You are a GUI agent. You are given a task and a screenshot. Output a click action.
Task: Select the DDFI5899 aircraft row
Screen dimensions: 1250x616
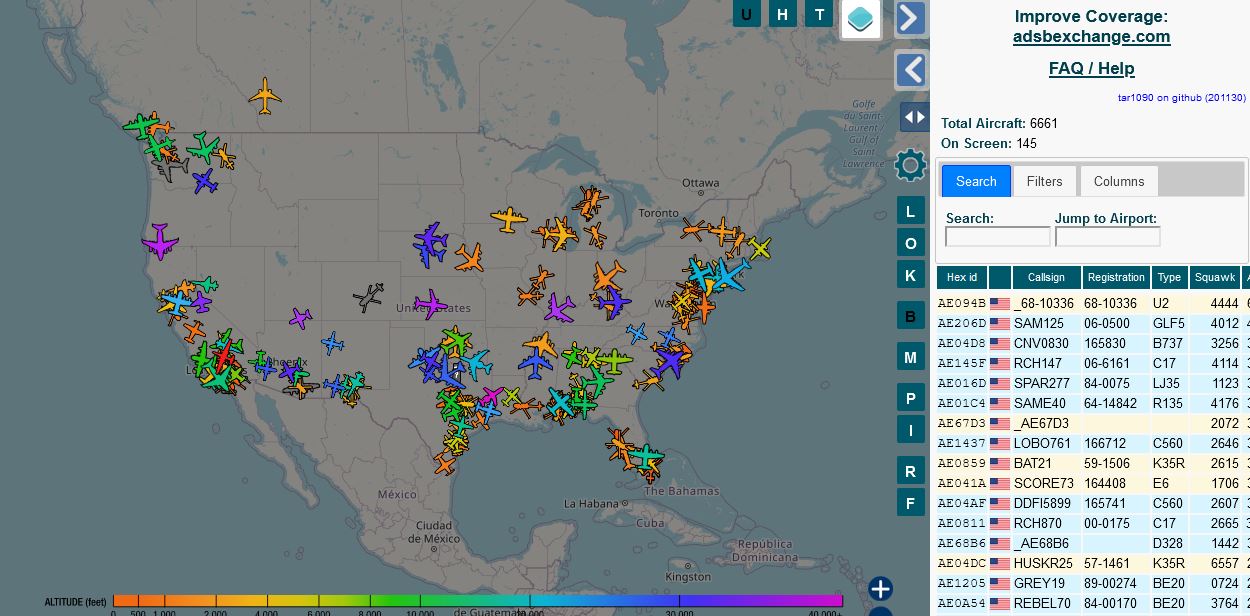(x=1093, y=503)
